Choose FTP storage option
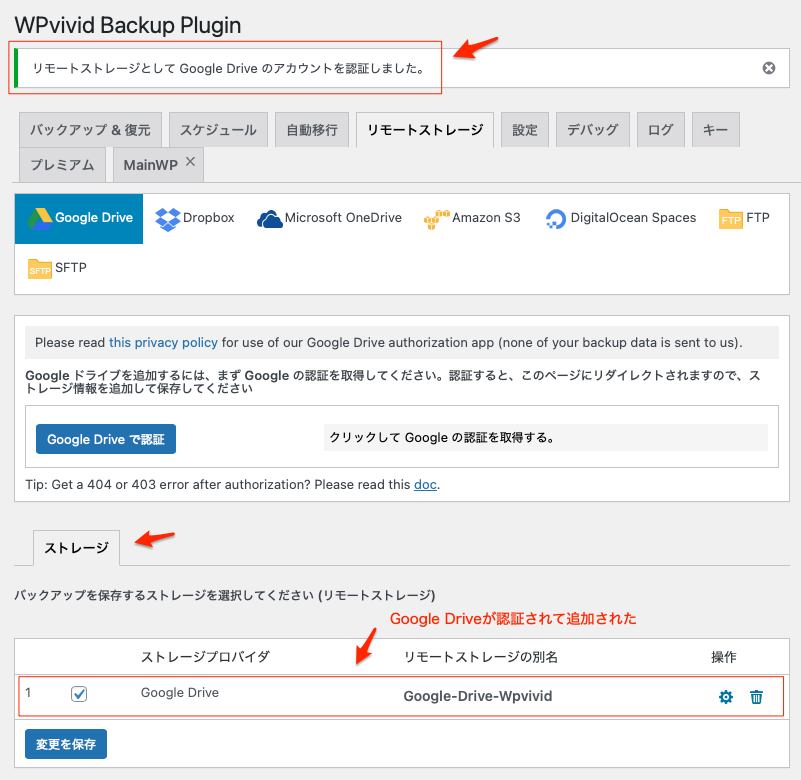Screen dimensions: 801x780 (744, 218)
